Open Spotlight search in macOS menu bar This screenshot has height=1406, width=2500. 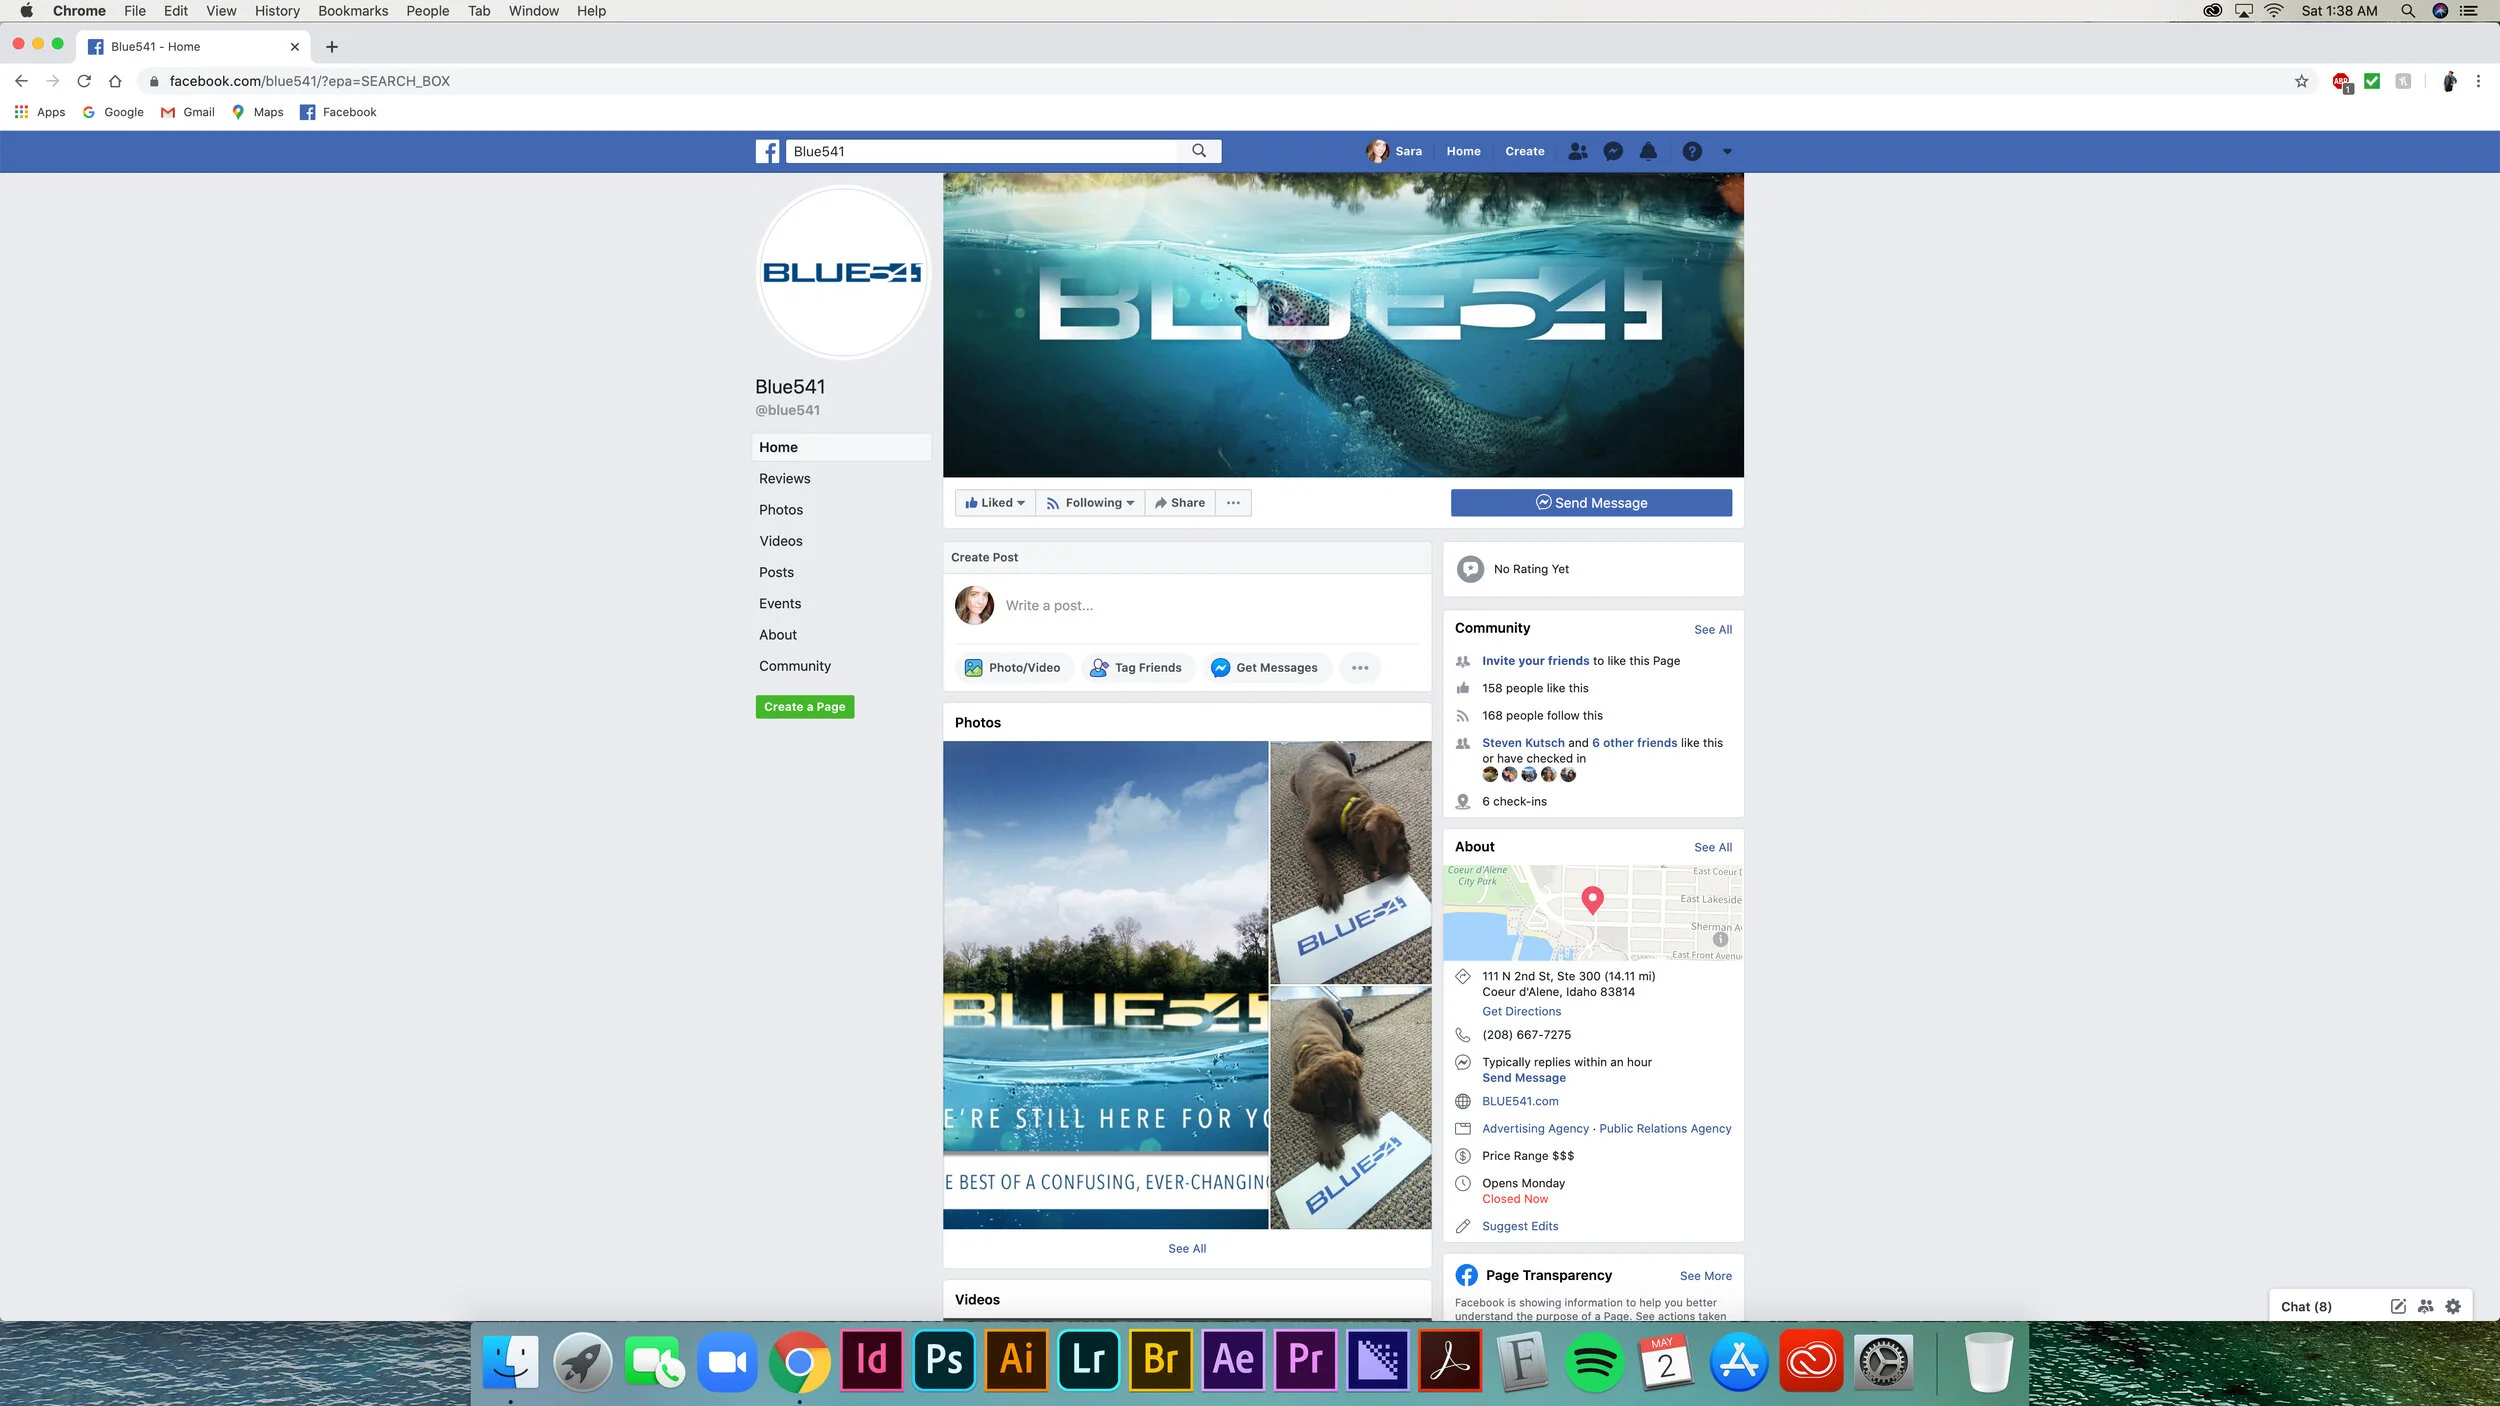coord(2408,11)
